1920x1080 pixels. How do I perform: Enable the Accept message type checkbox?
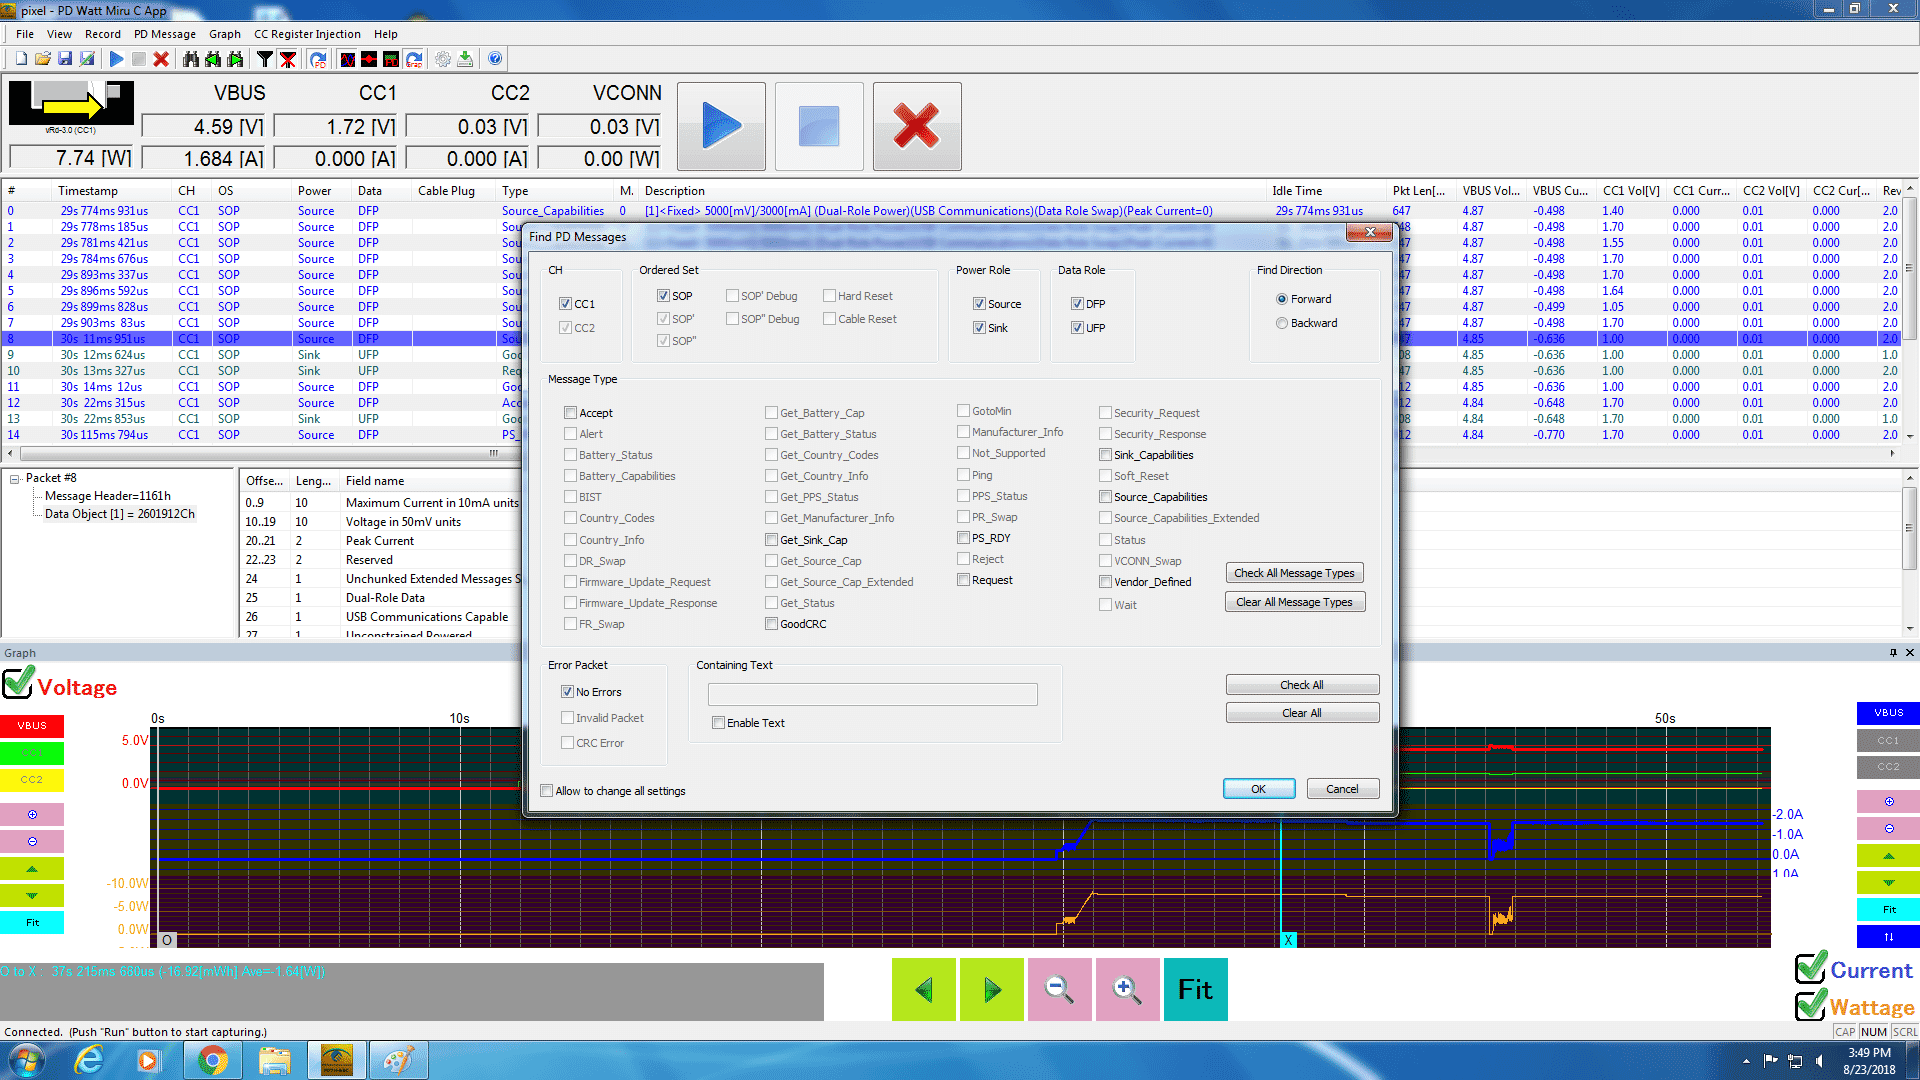(x=571, y=412)
